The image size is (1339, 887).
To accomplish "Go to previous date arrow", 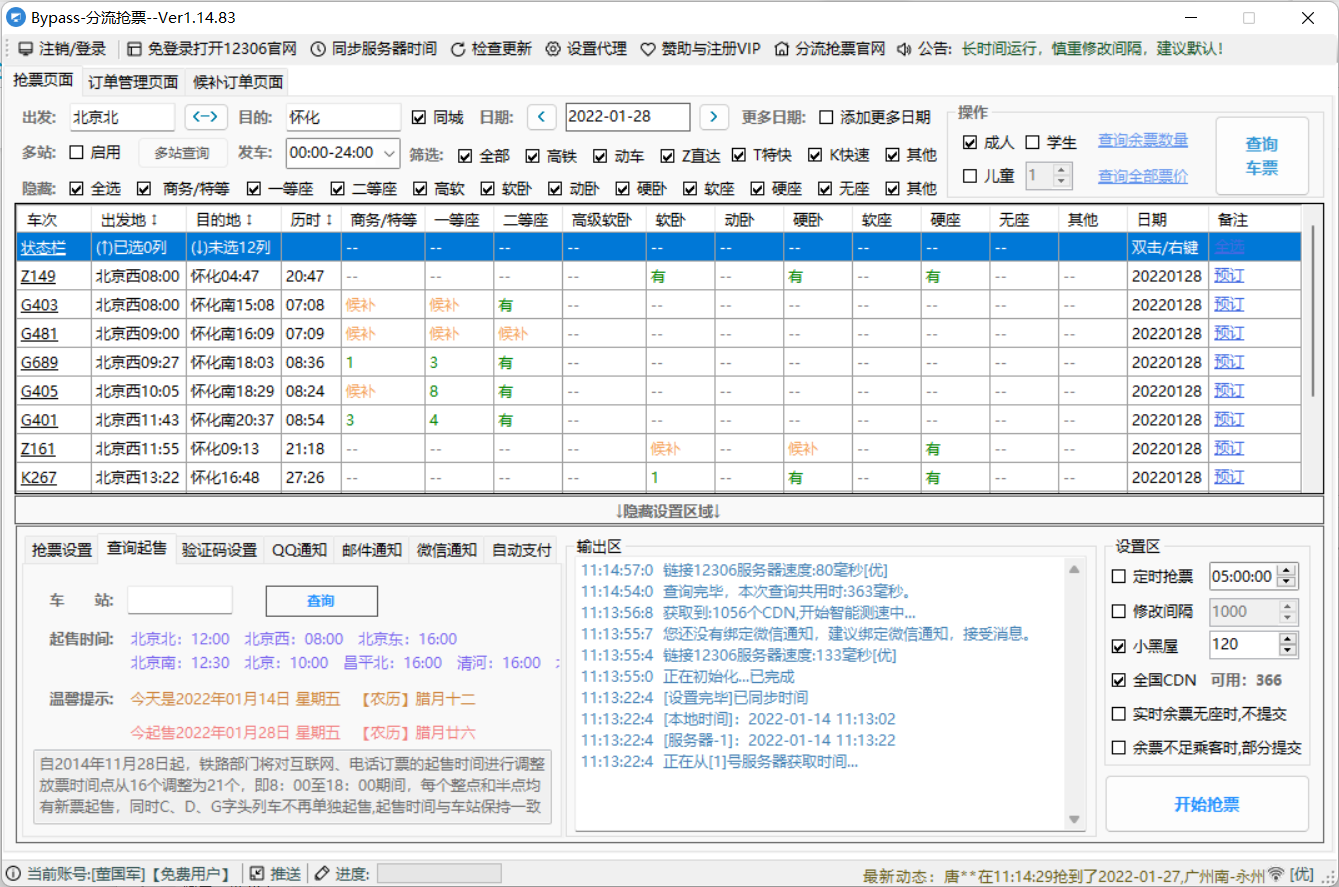I will coord(541,117).
